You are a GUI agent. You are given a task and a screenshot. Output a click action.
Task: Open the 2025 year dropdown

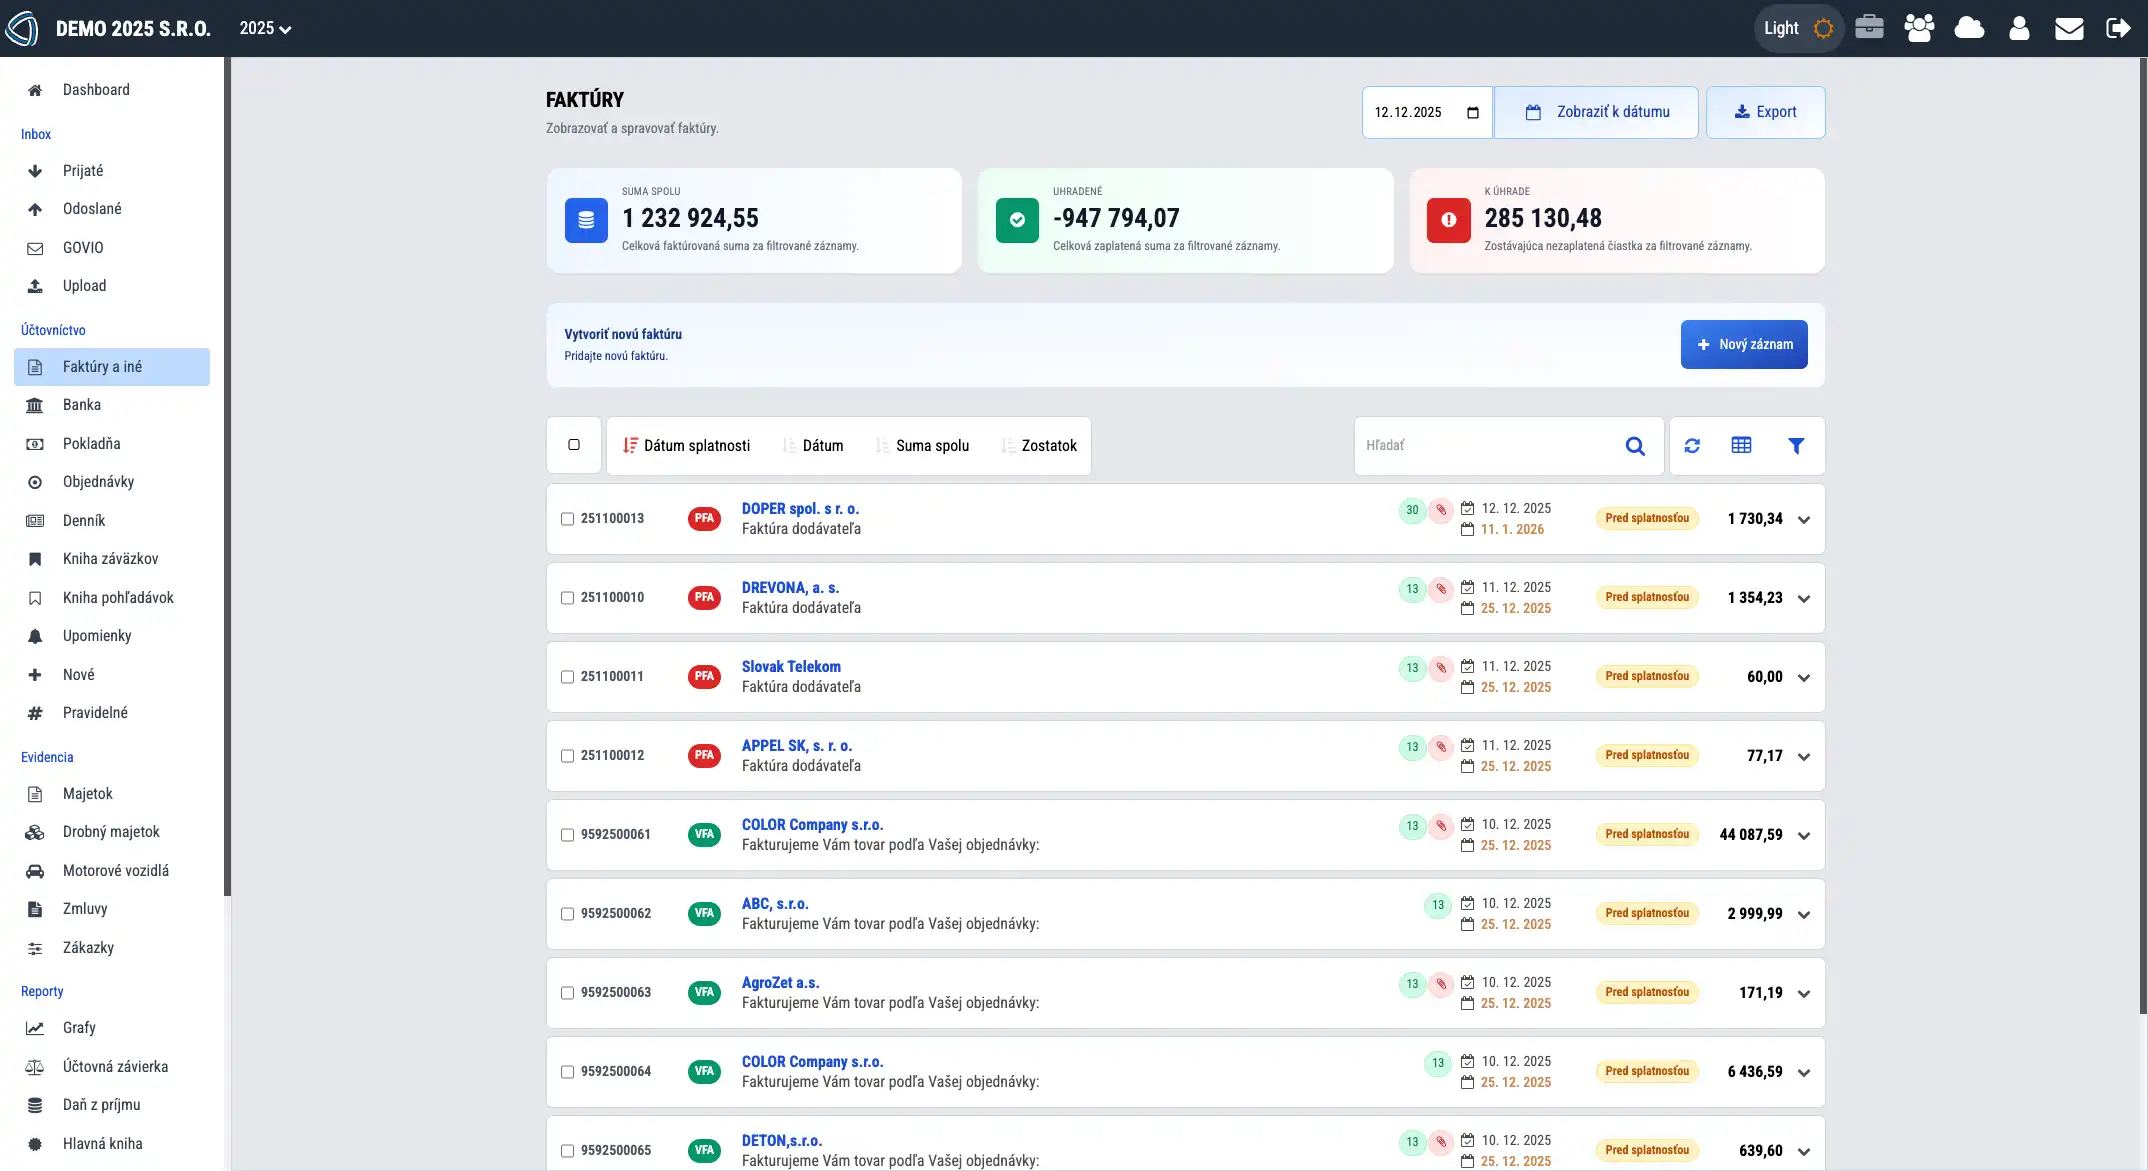click(265, 28)
